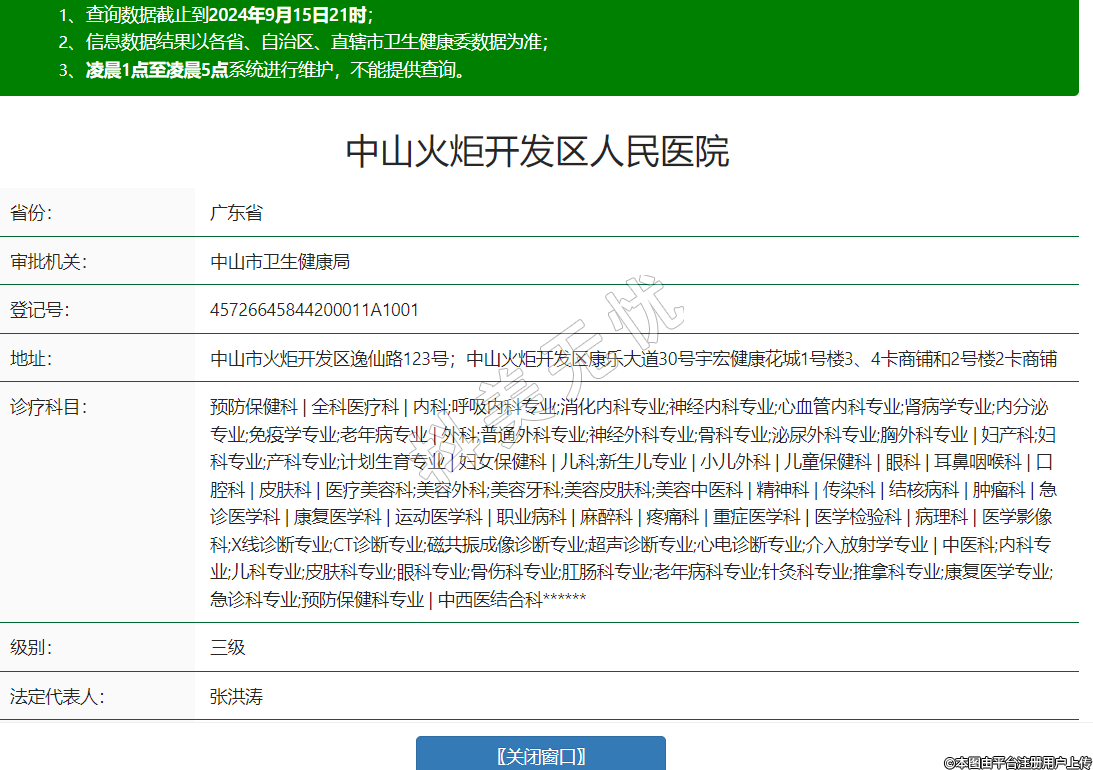Click the 广东省 province value

236,213
